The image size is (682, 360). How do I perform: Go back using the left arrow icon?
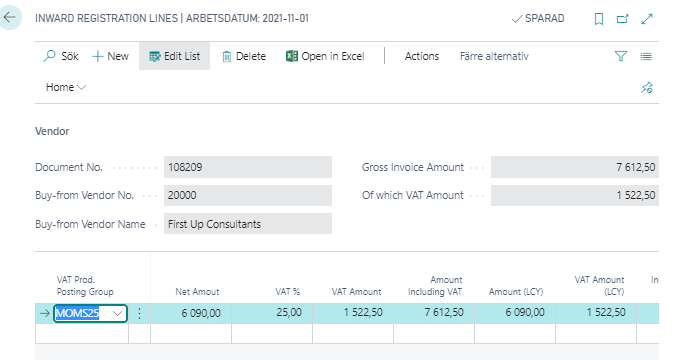pyautogui.click(x=9, y=17)
